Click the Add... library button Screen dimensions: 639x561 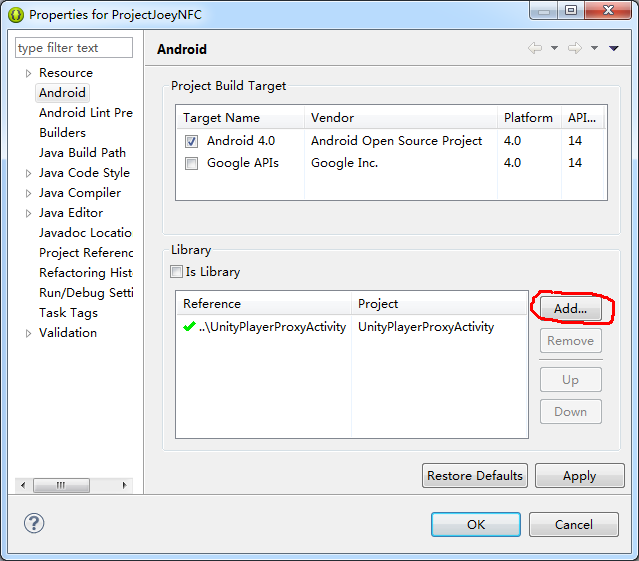tap(570, 309)
